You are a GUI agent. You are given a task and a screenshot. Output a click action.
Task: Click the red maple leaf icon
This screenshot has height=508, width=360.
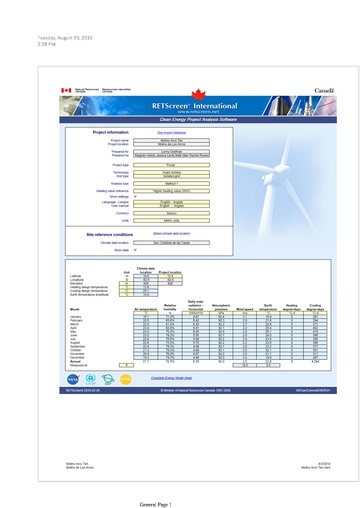coord(198,94)
